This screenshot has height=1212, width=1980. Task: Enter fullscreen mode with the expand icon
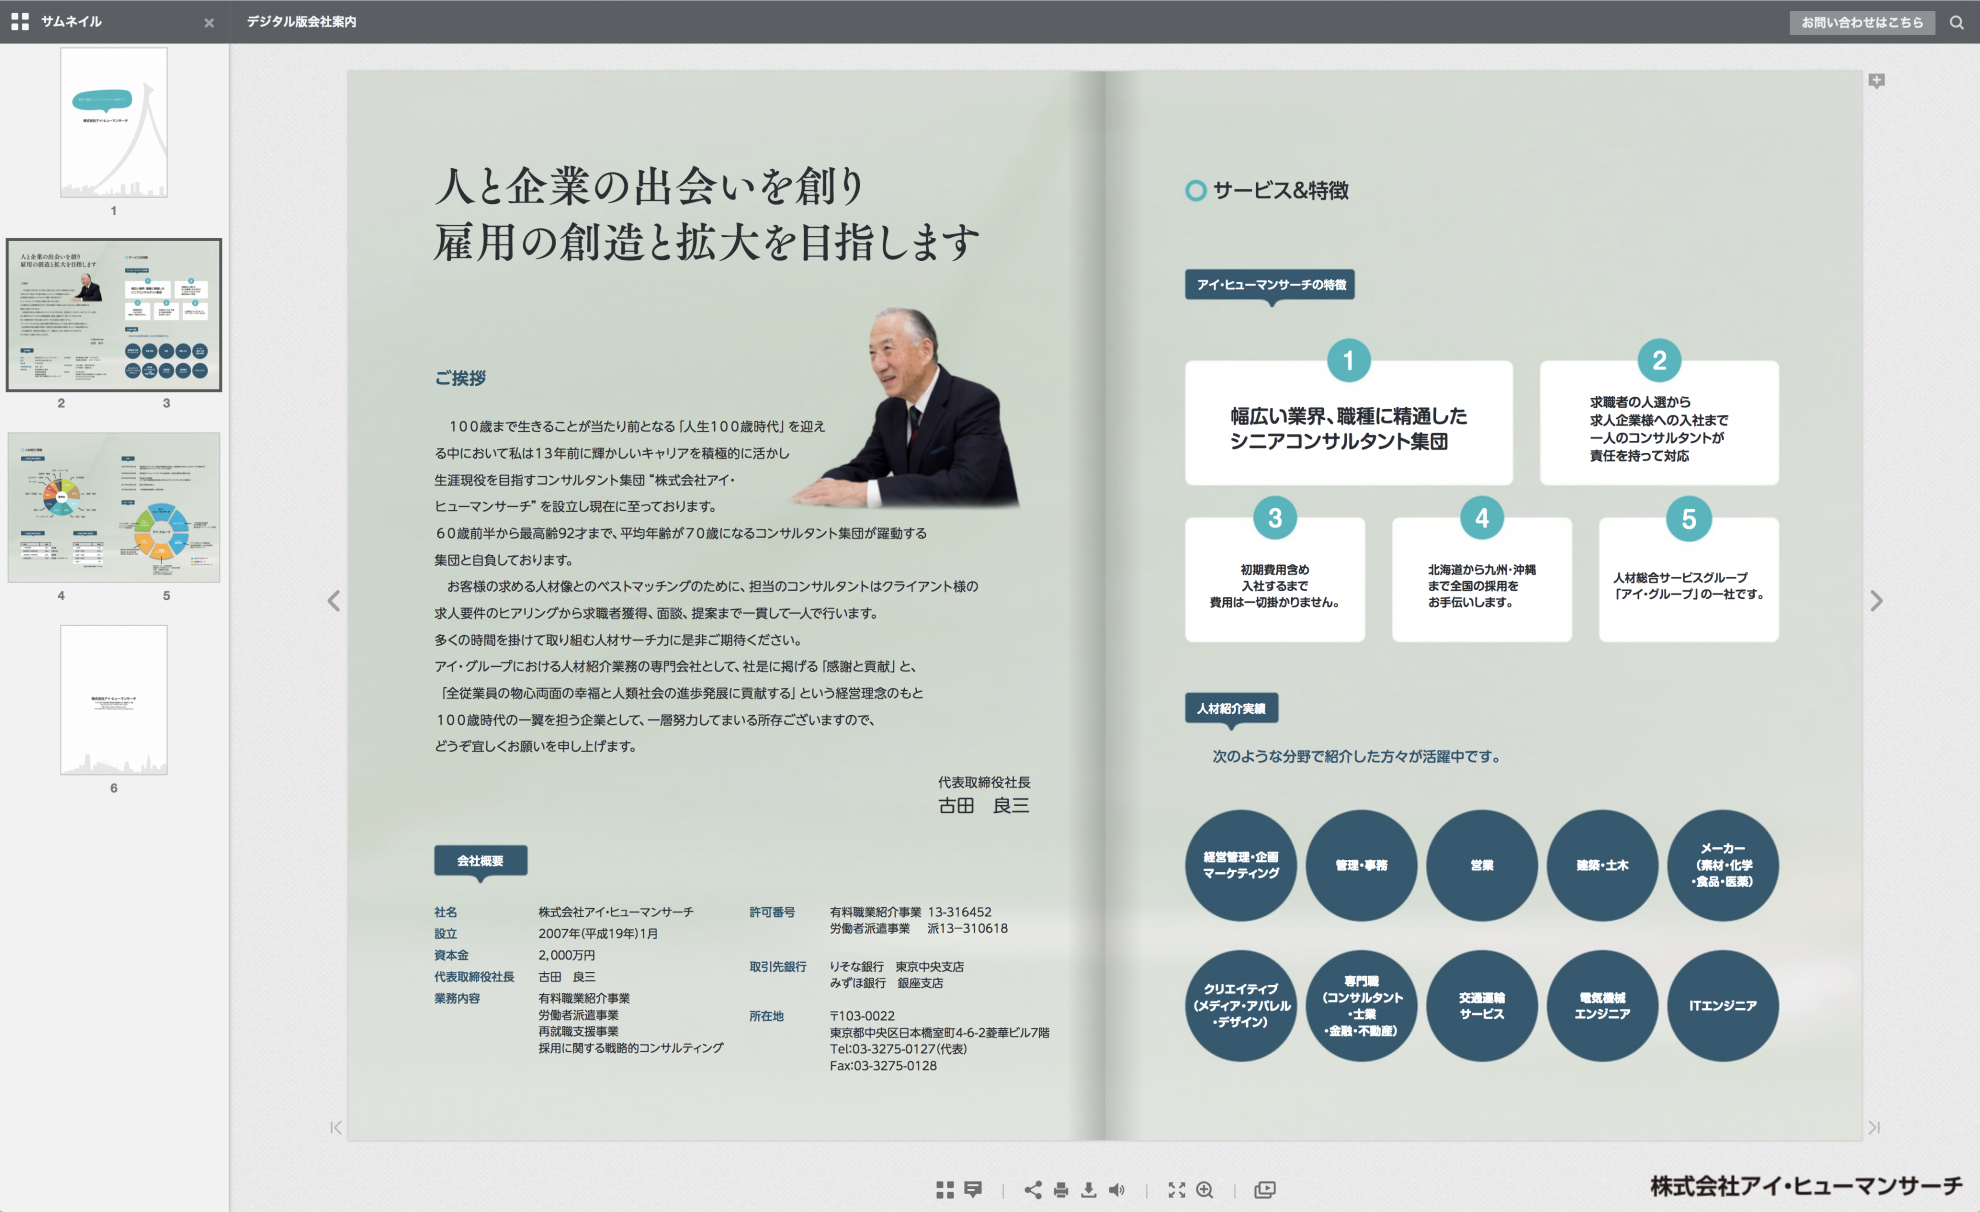pos(1177,1190)
